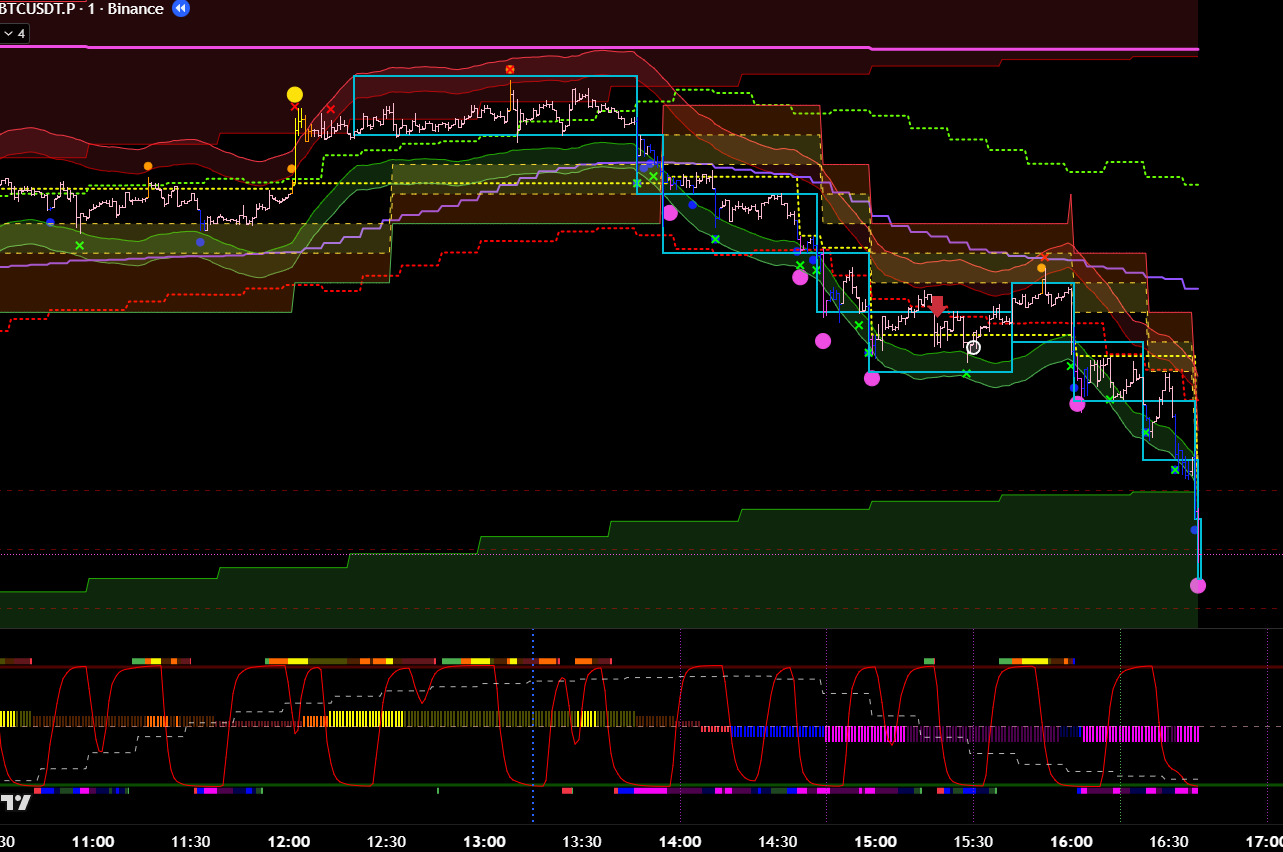Click the red circled X marker
This screenshot has width=1283, height=852.
click(x=510, y=69)
